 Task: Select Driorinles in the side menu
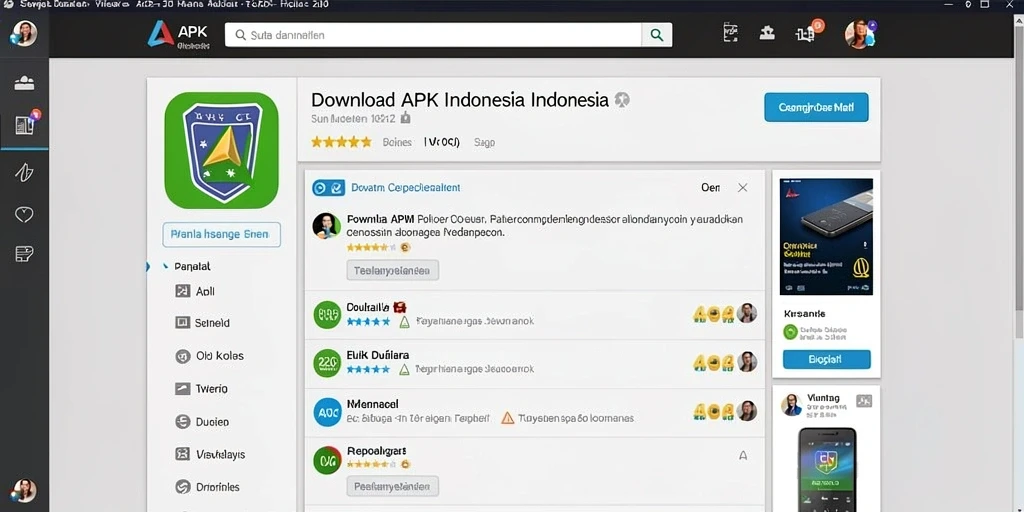(208, 487)
